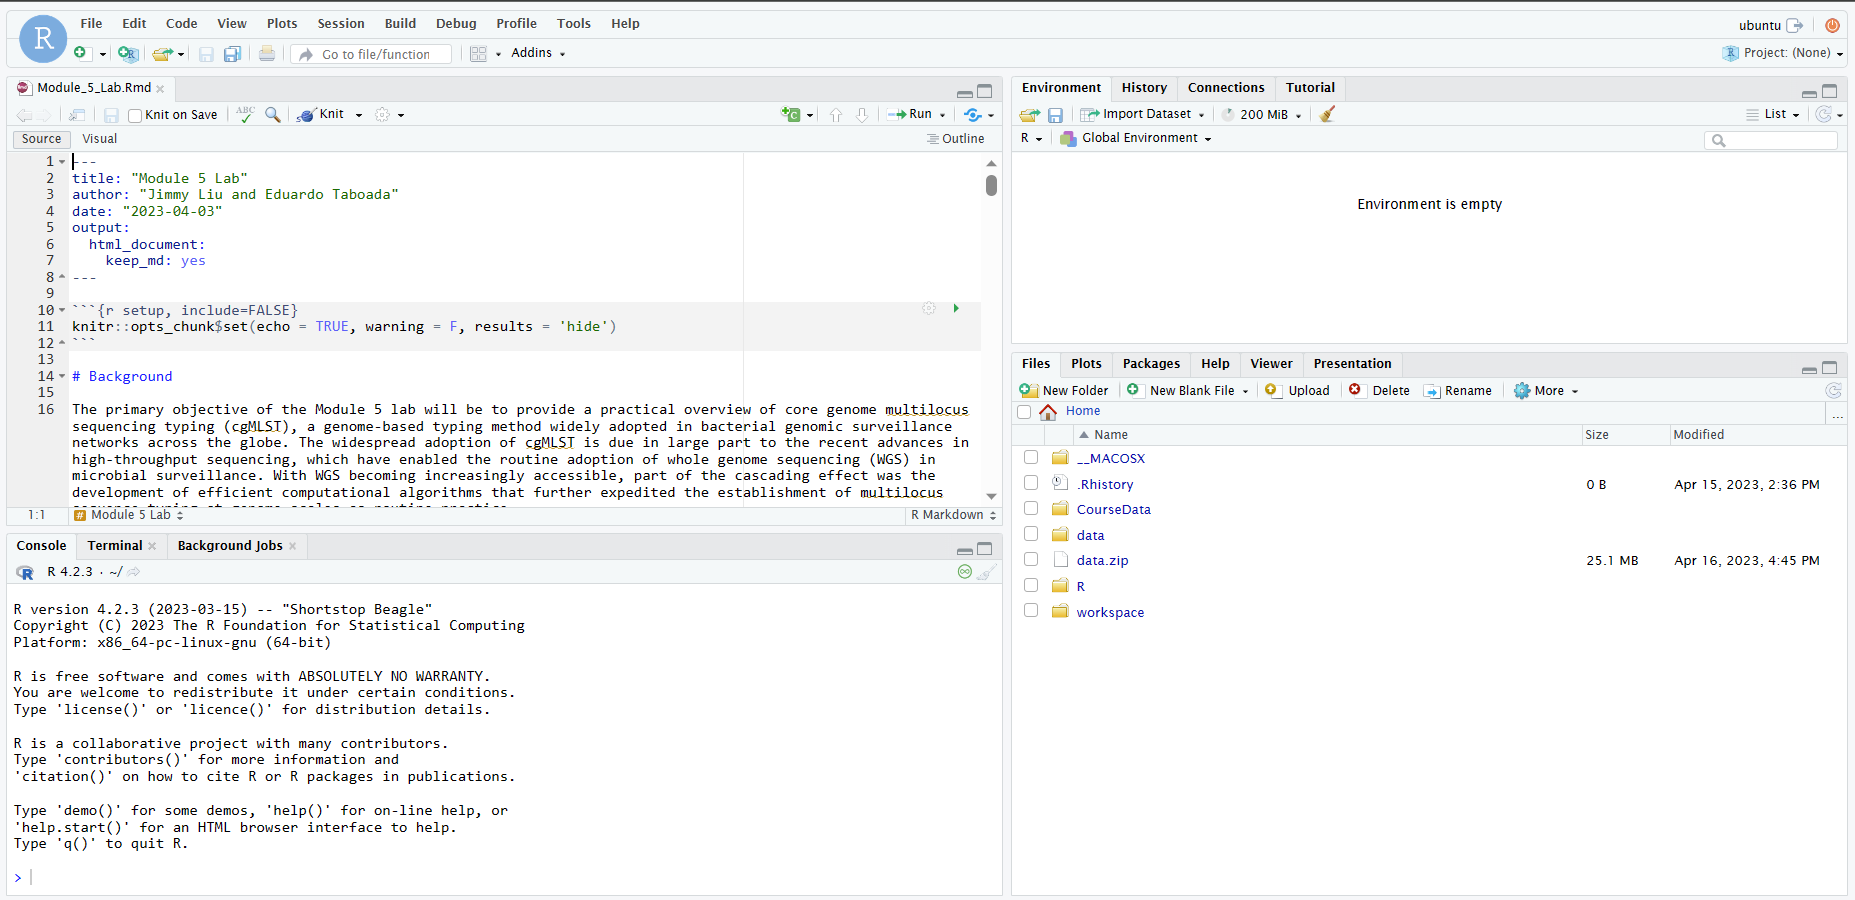Click the Print document icon
Viewport: 1855px width, 900px height.
(x=267, y=53)
